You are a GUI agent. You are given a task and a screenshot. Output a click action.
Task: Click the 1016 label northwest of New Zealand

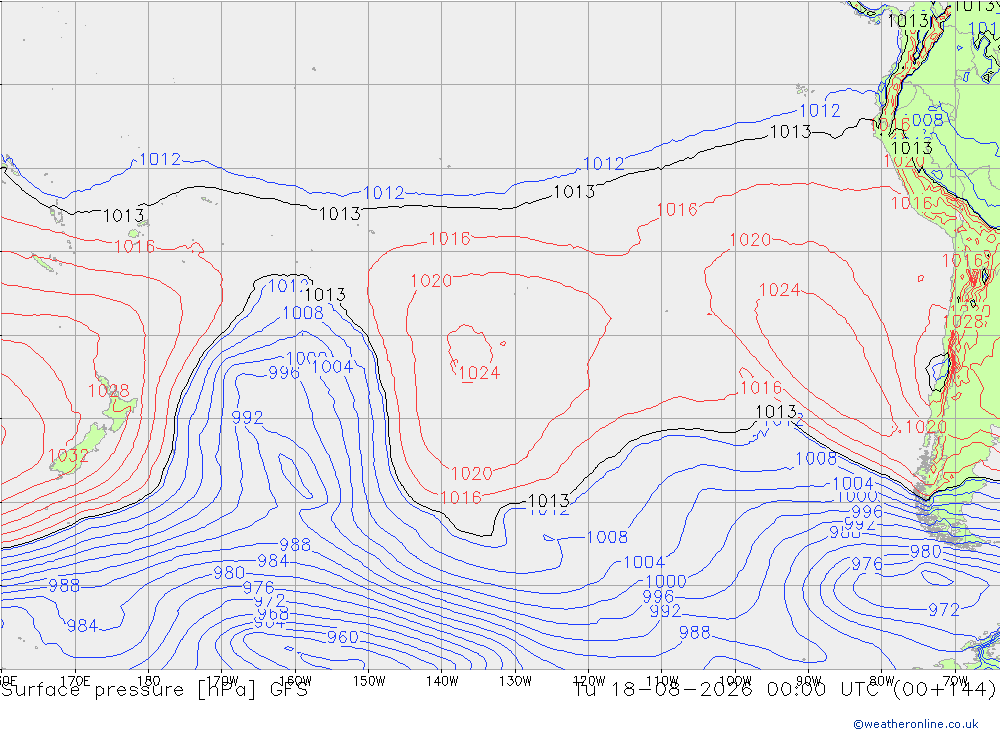[x=135, y=246]
